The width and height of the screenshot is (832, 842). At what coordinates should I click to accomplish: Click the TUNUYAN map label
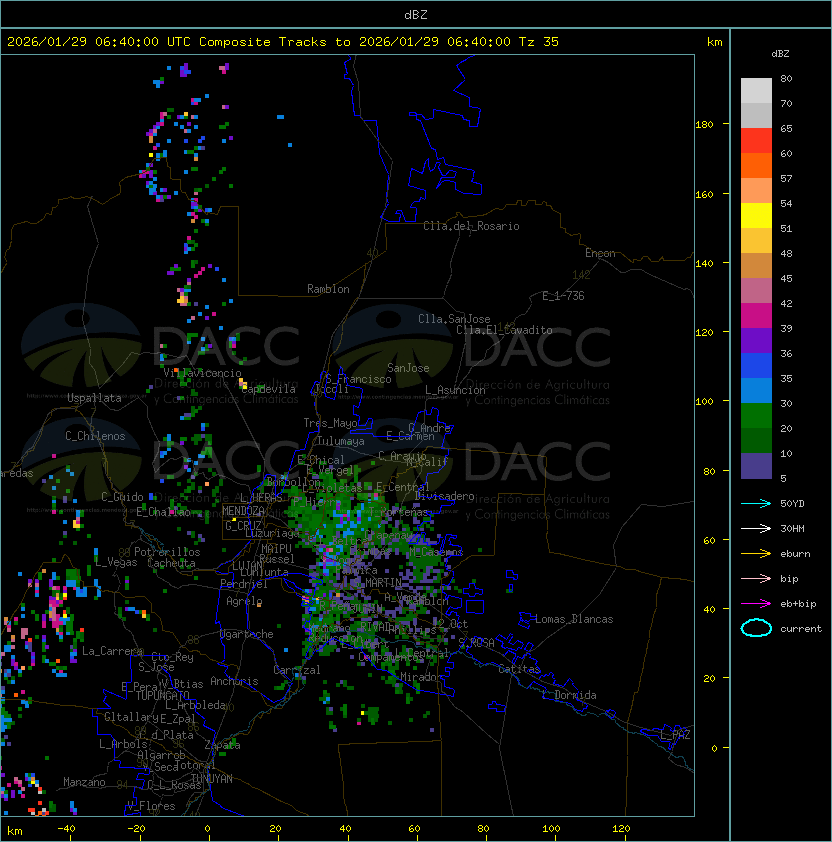coord(212,779)
